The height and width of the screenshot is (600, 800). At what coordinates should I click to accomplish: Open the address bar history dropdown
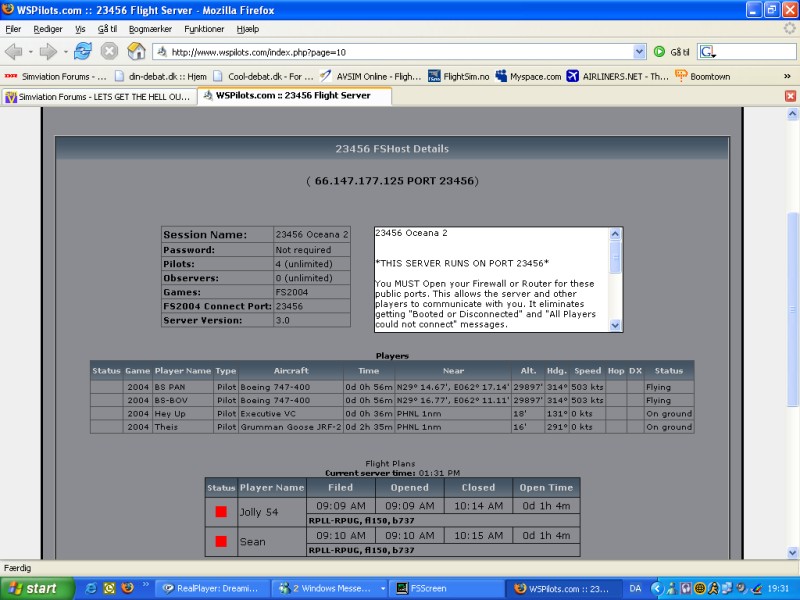(x=640, y=52)
